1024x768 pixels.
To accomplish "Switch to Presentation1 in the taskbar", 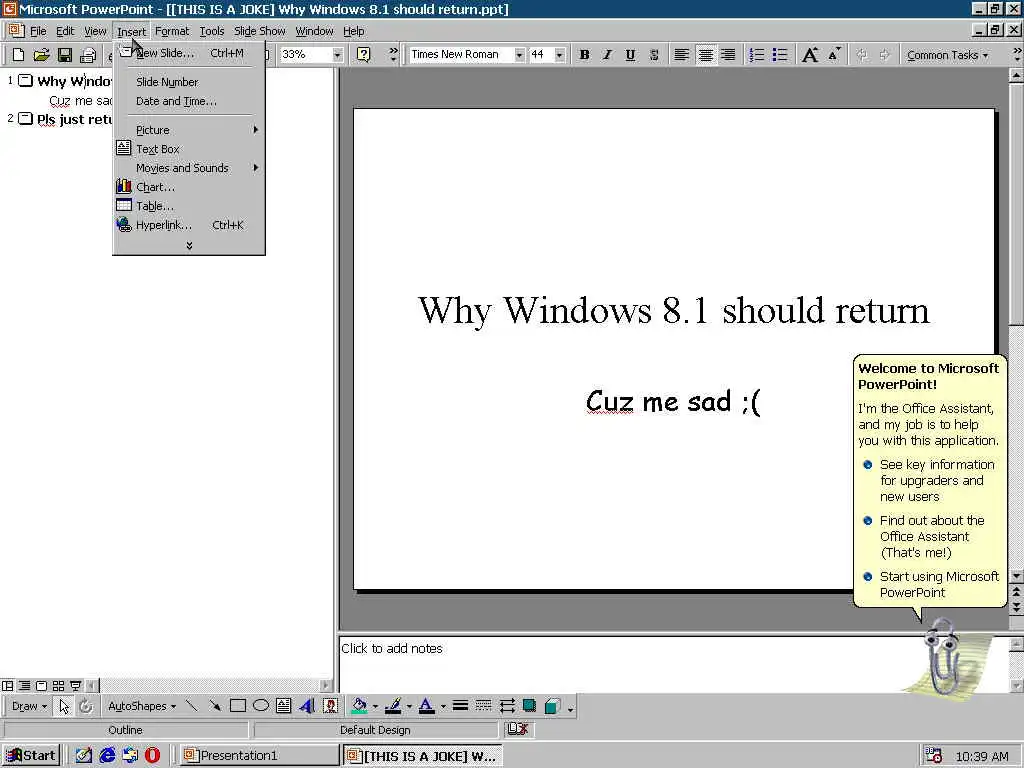I will [258, 755].
